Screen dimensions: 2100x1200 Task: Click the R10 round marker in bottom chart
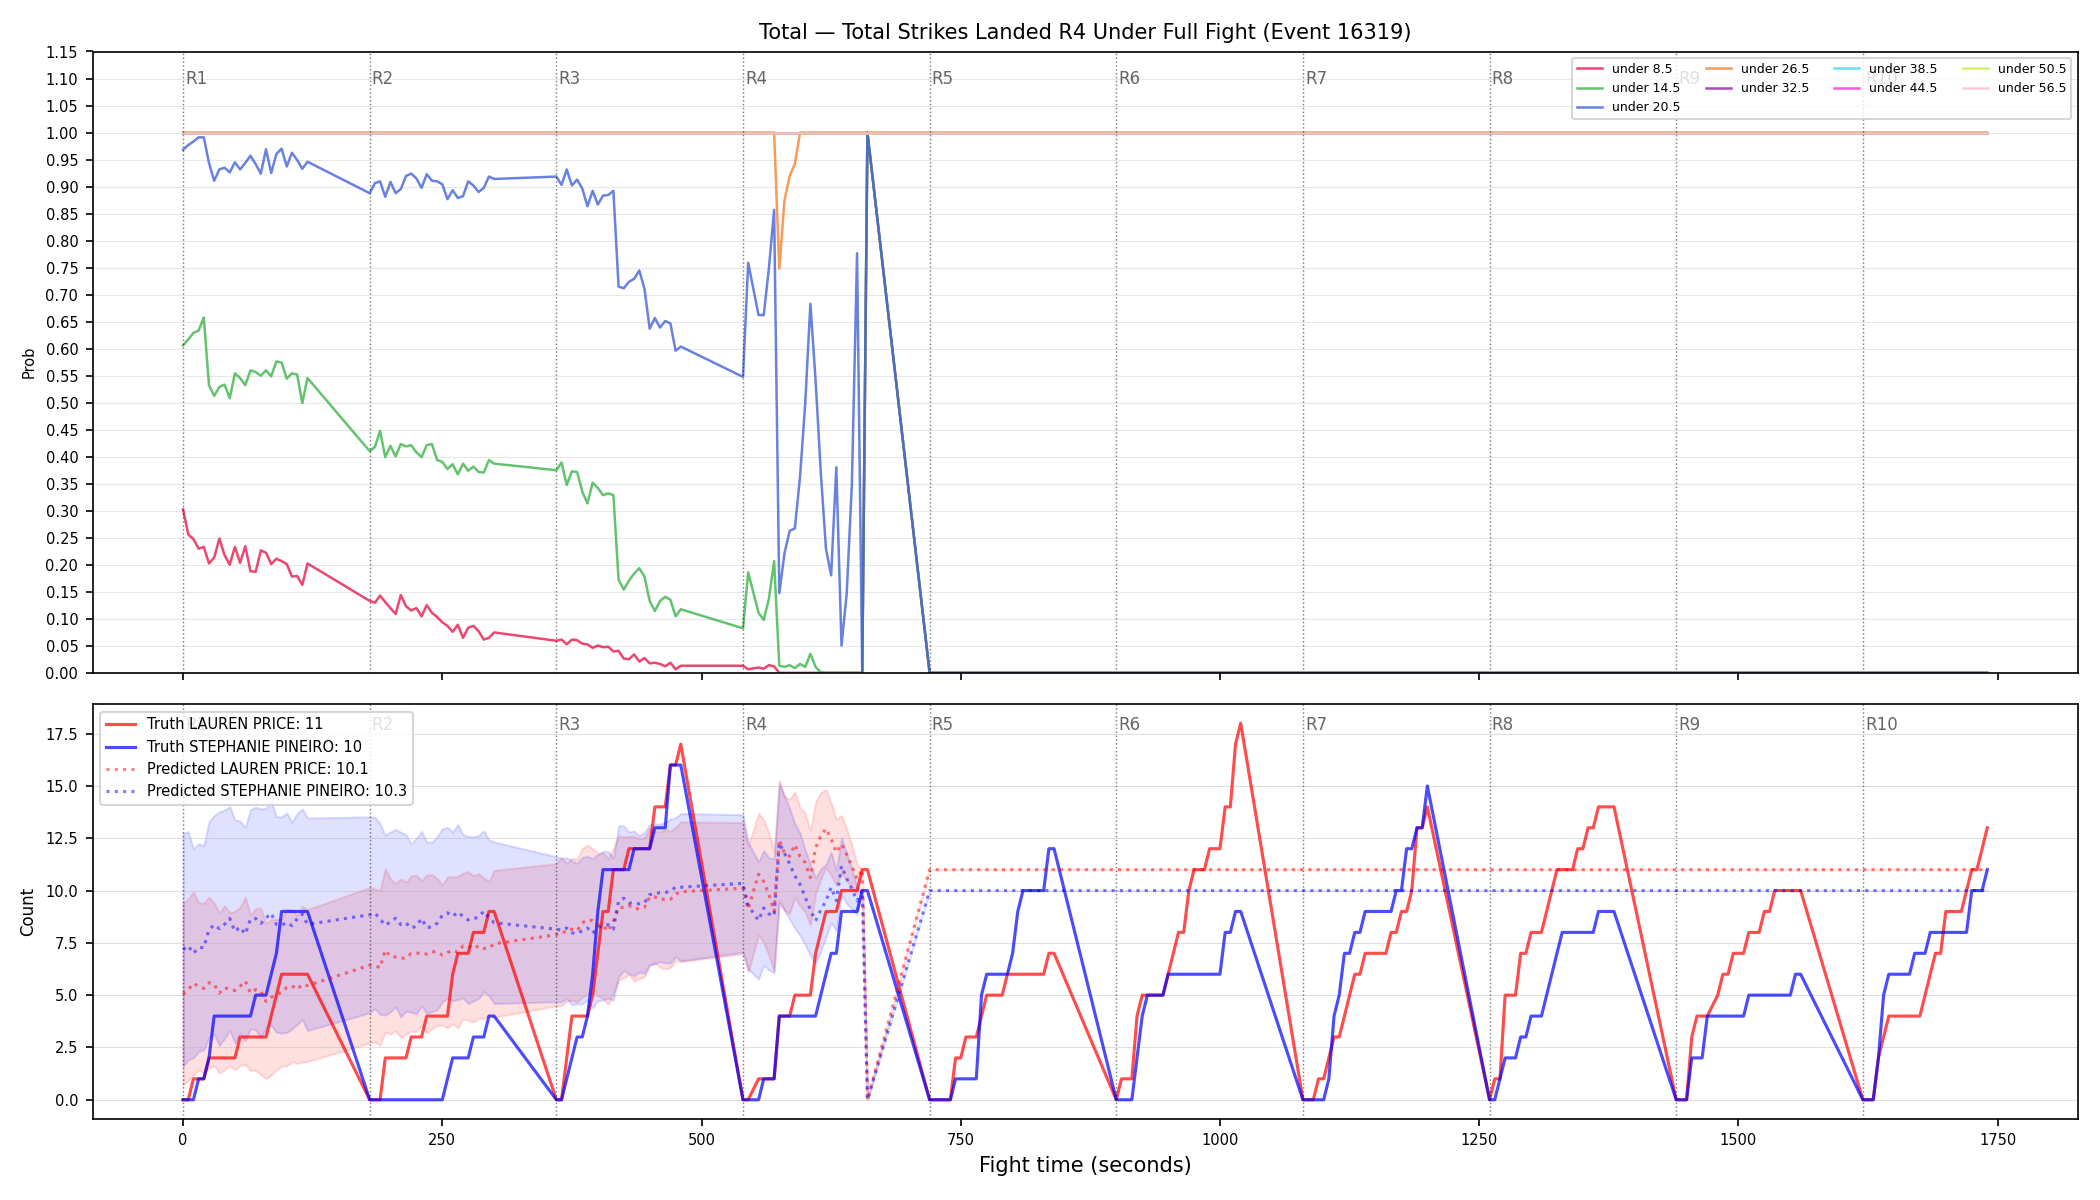point(1881,724)
